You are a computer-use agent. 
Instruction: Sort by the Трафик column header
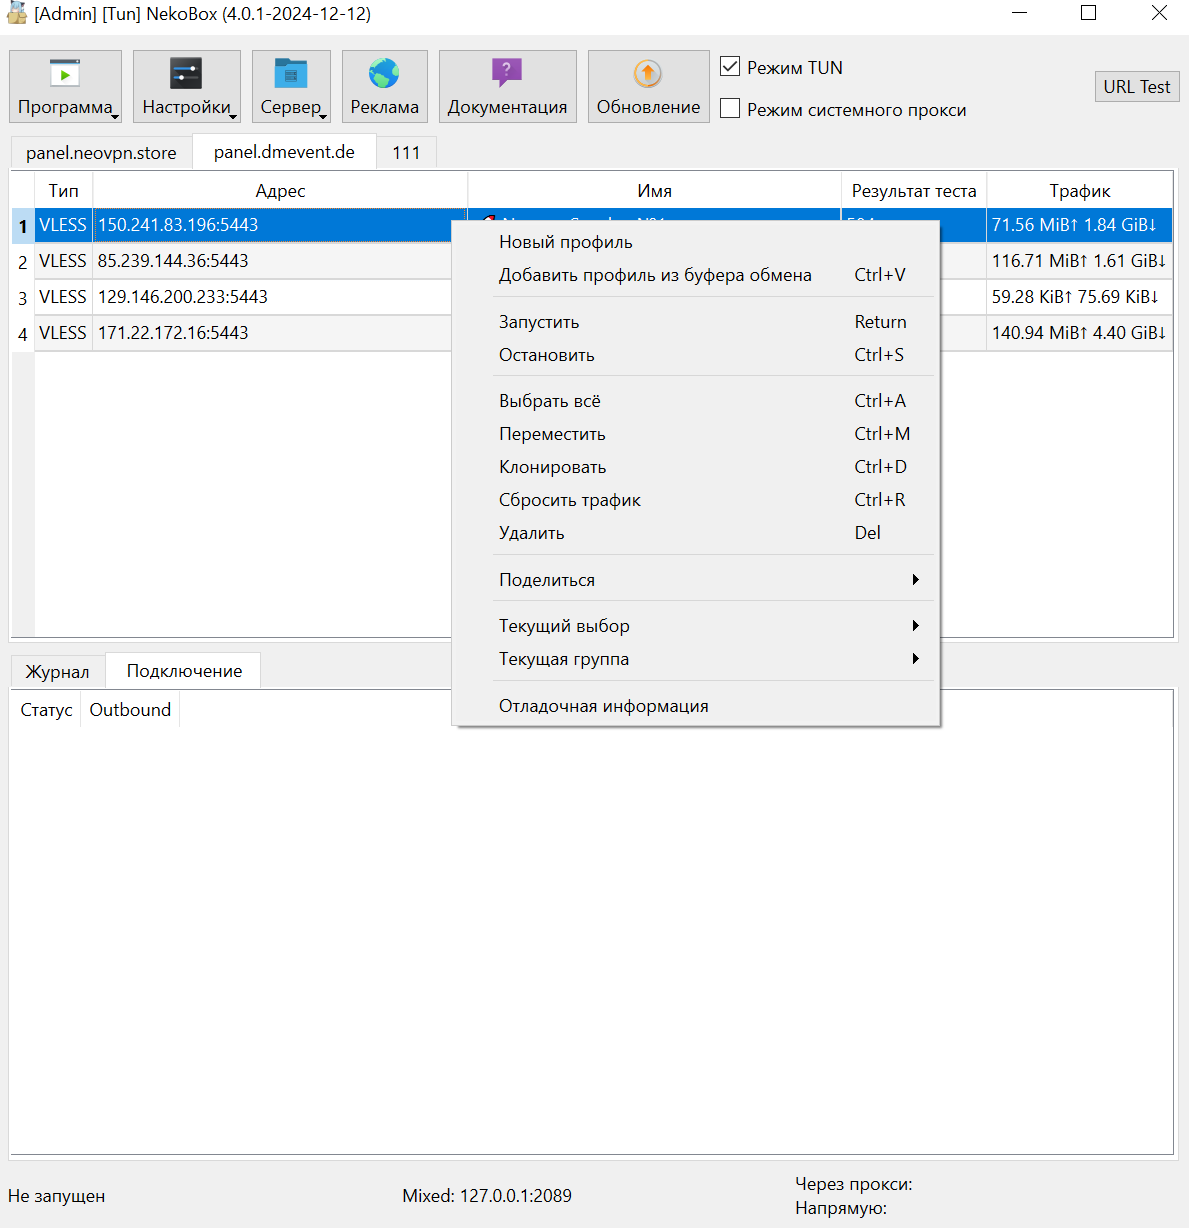click(1080, 191)
